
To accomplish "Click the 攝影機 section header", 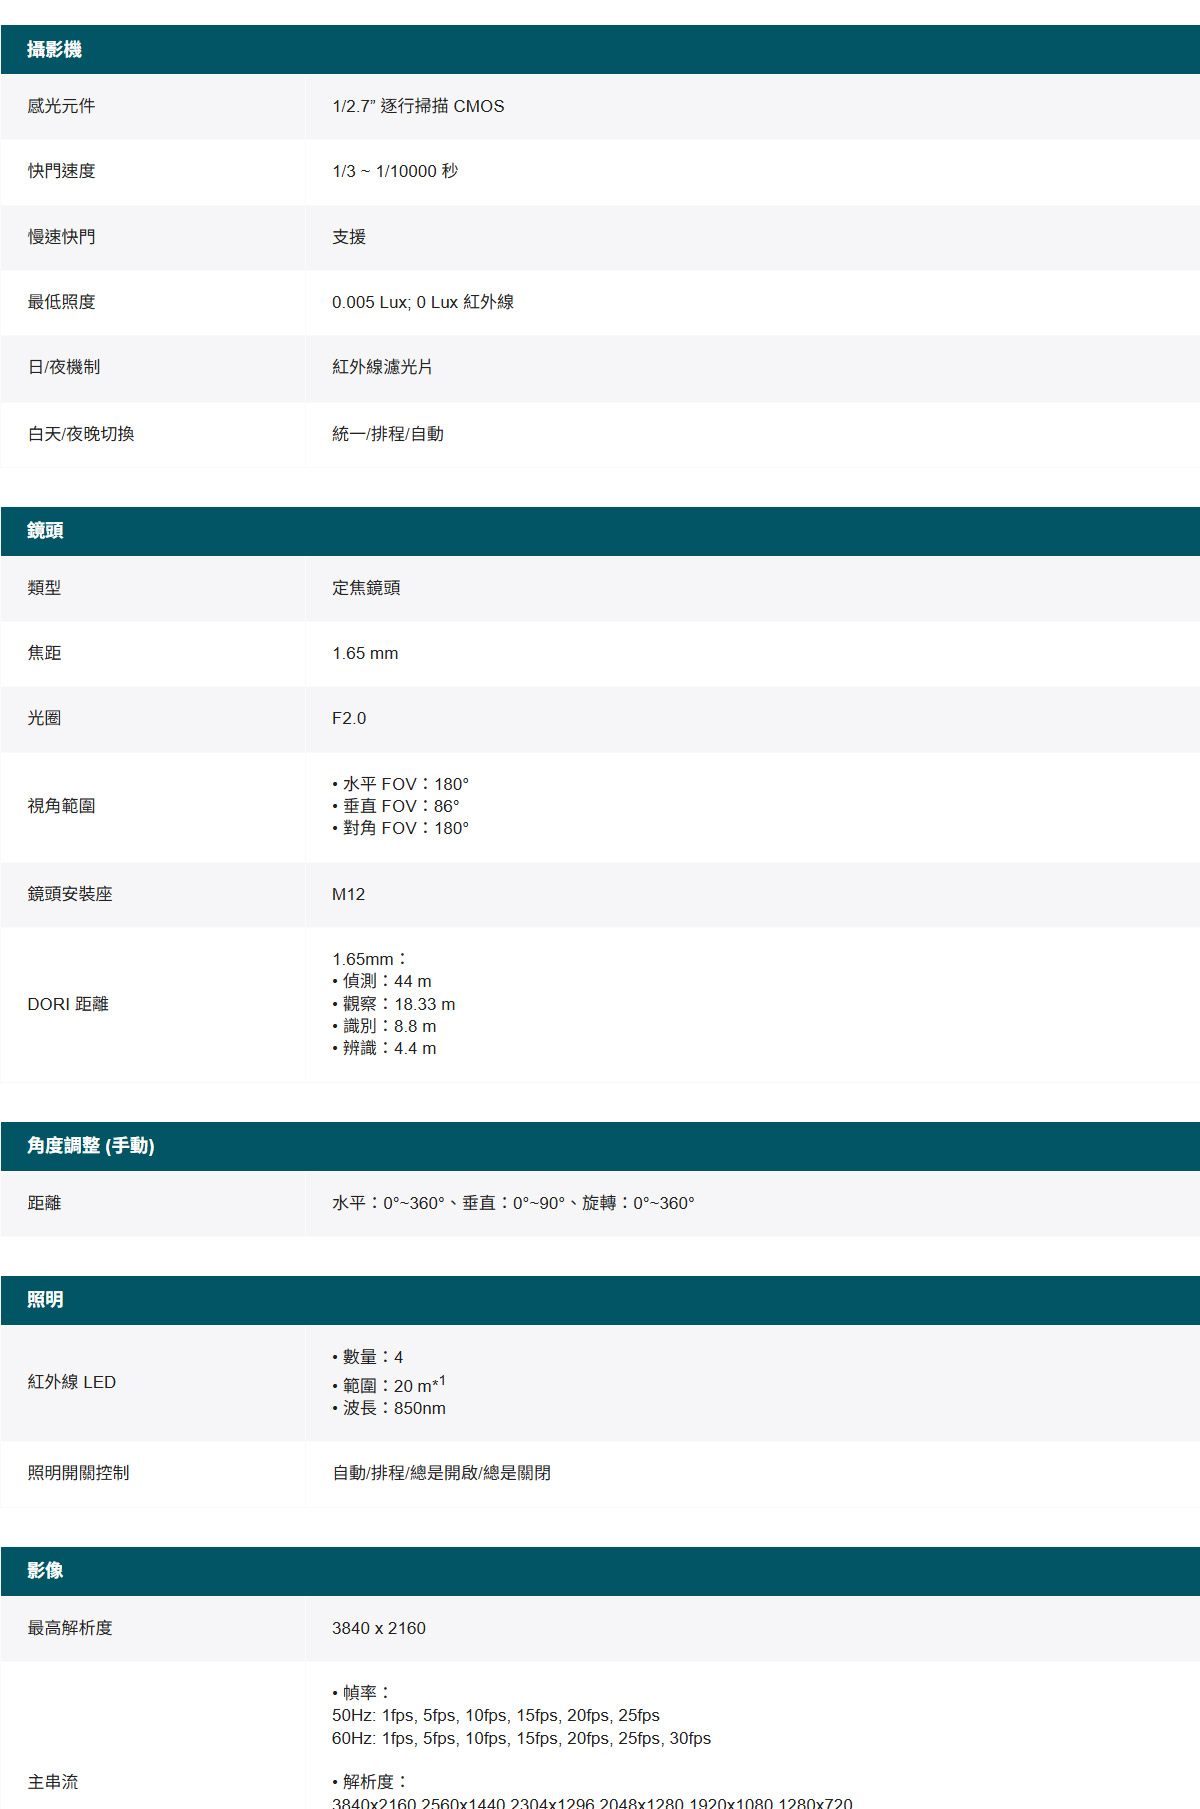I will click(x=600, y=49).
